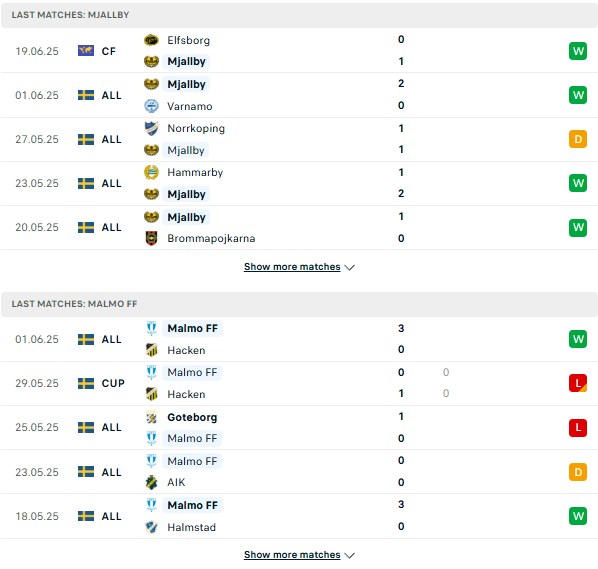The height and width of the screenshot is (569, 598).
Task: Select the Last Matches: Mjallby header
Action: pyautogui.click(x=299, y=15)
